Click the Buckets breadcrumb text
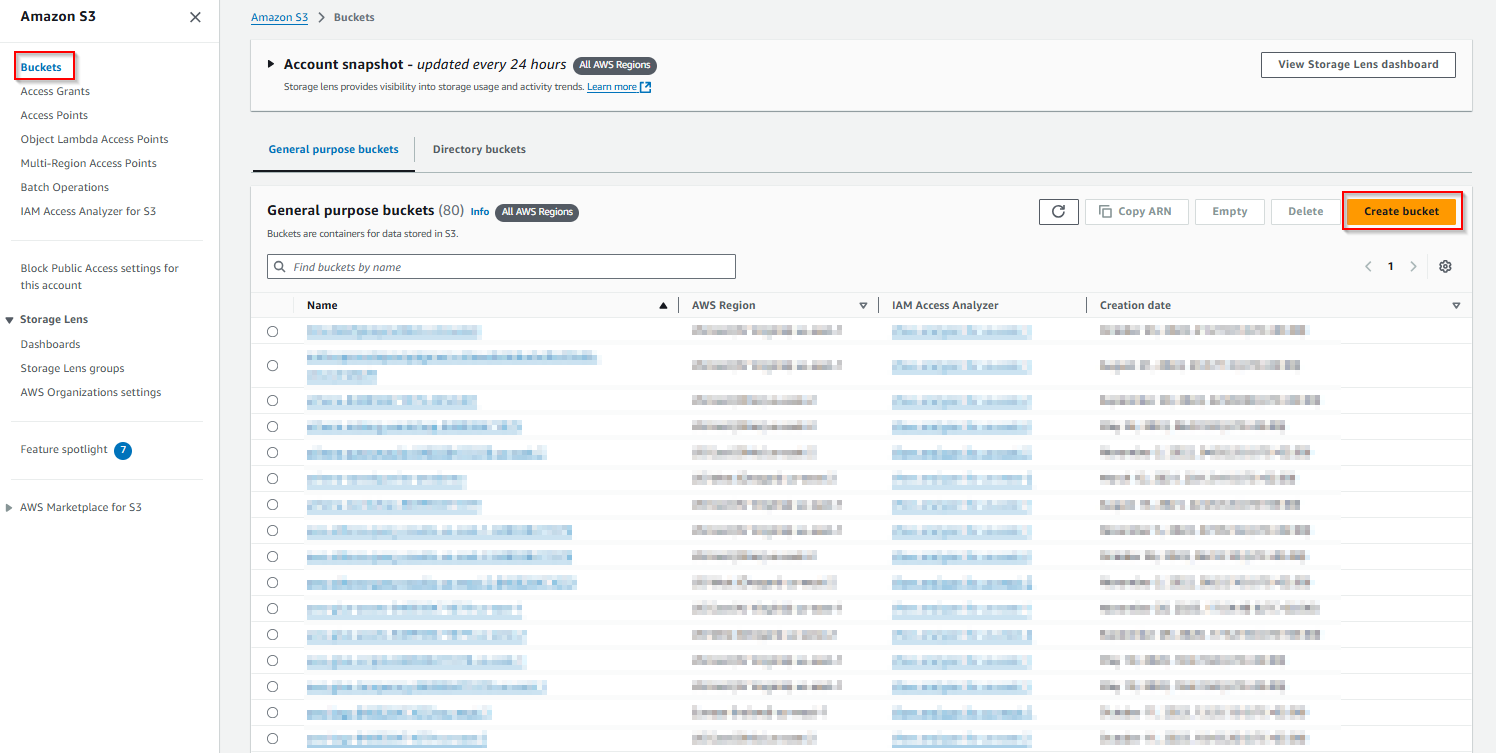 (x=354, y=17)
